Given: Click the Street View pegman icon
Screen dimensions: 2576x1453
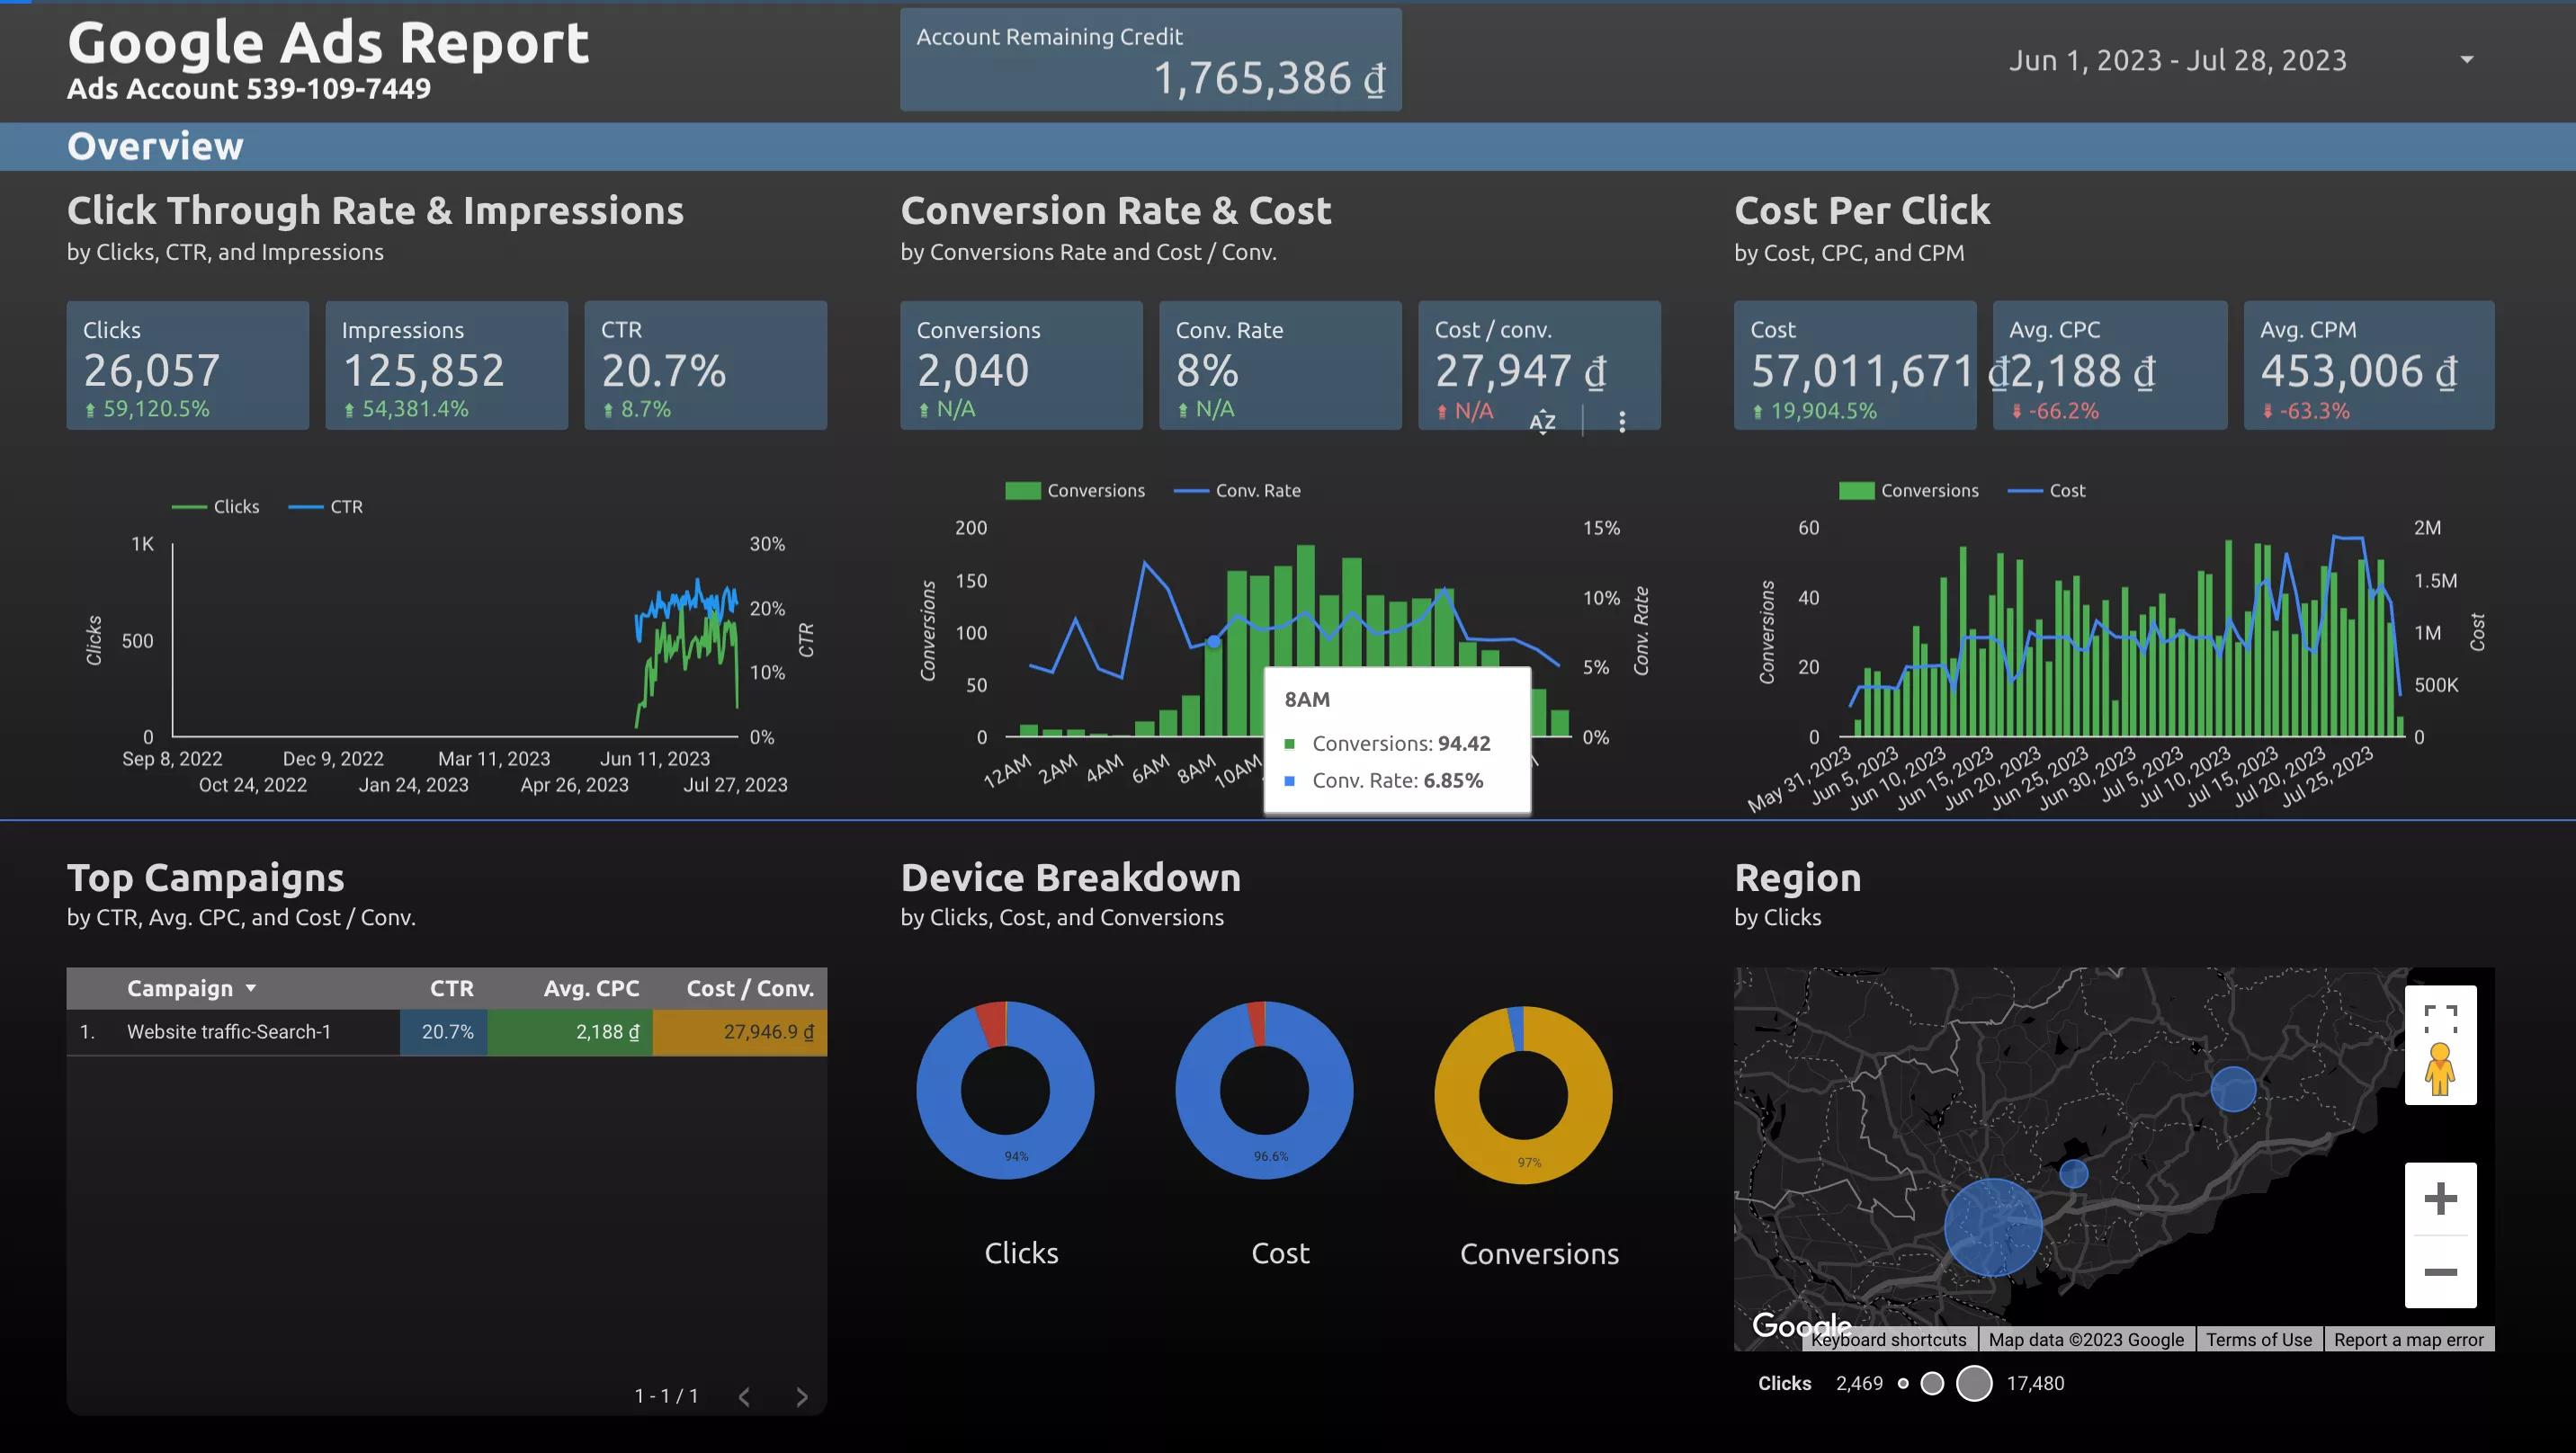Looking at the screenshot, I should coord(2440,1069).
